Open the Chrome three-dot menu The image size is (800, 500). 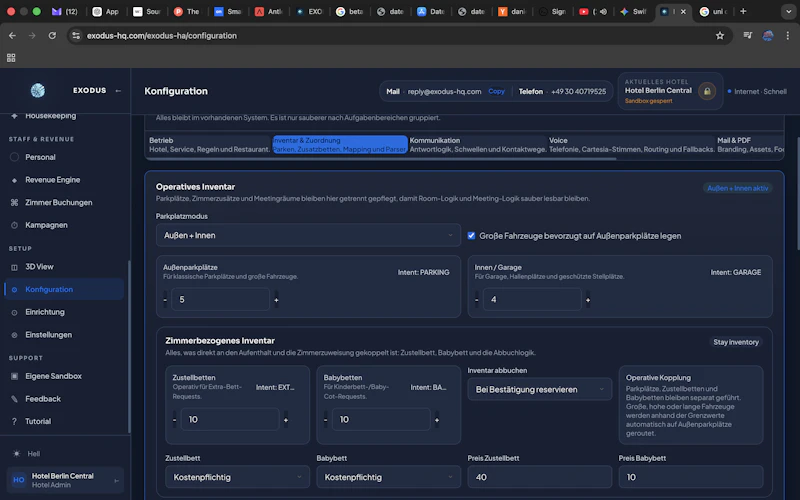tap(788, 36)
